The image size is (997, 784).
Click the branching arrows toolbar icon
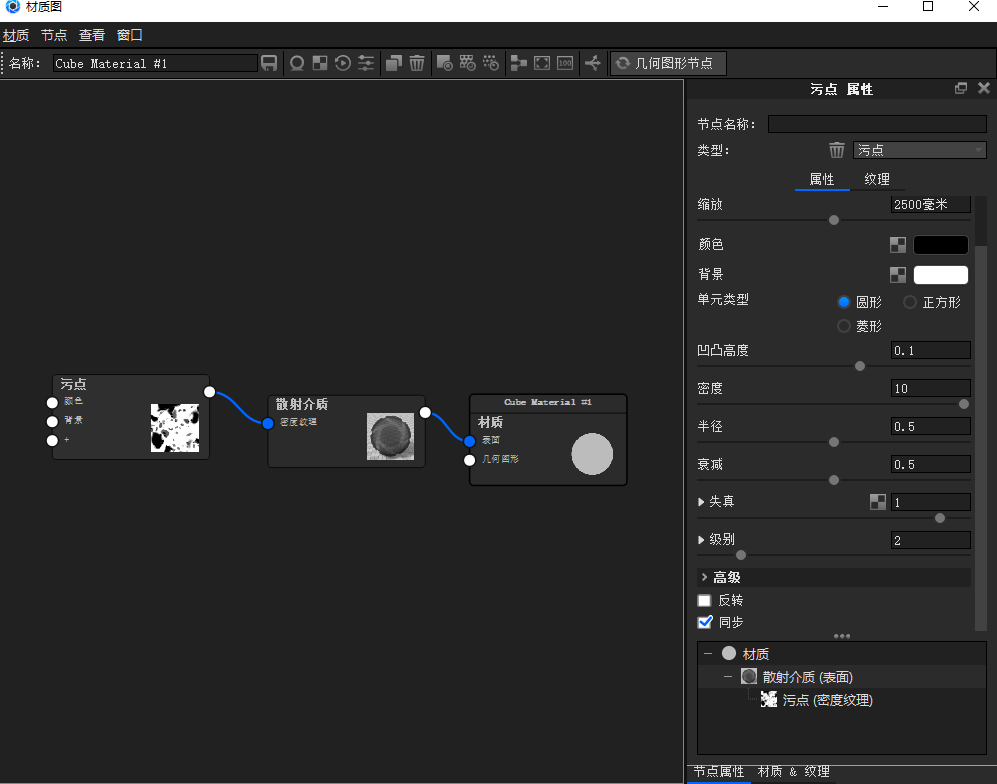[x=593, y=63]
